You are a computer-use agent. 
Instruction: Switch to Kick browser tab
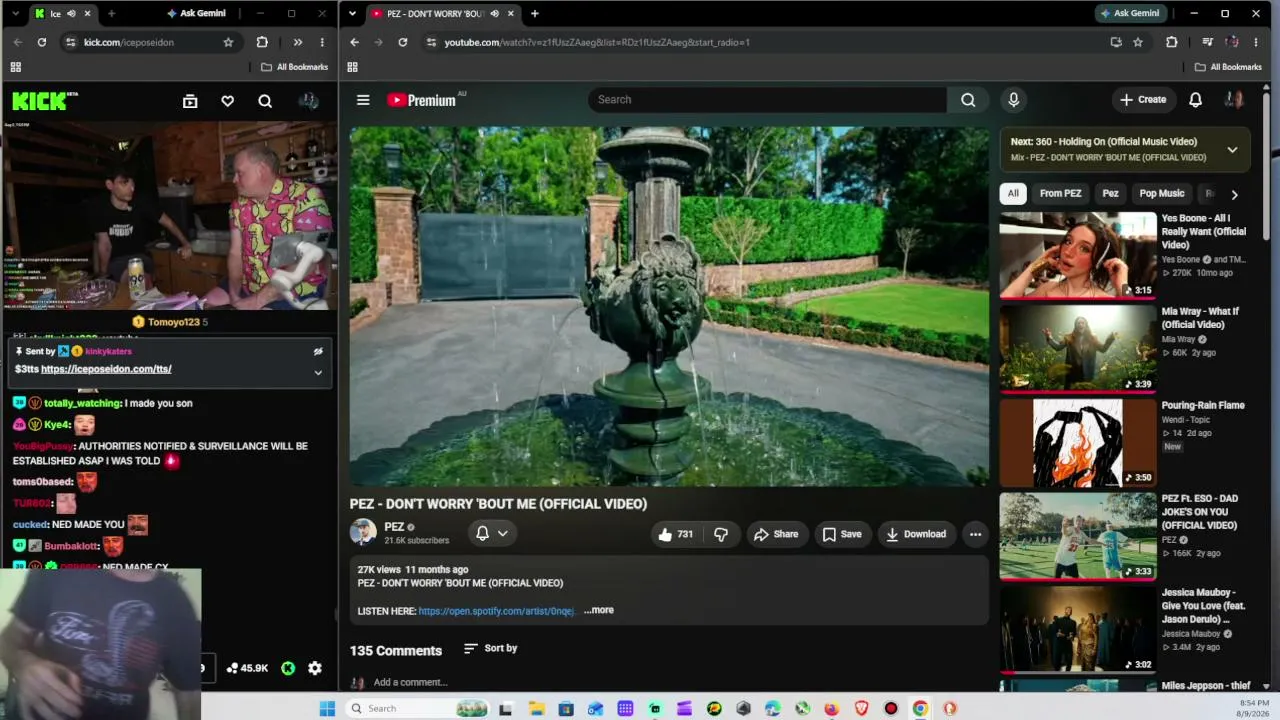tap(62, 13)
